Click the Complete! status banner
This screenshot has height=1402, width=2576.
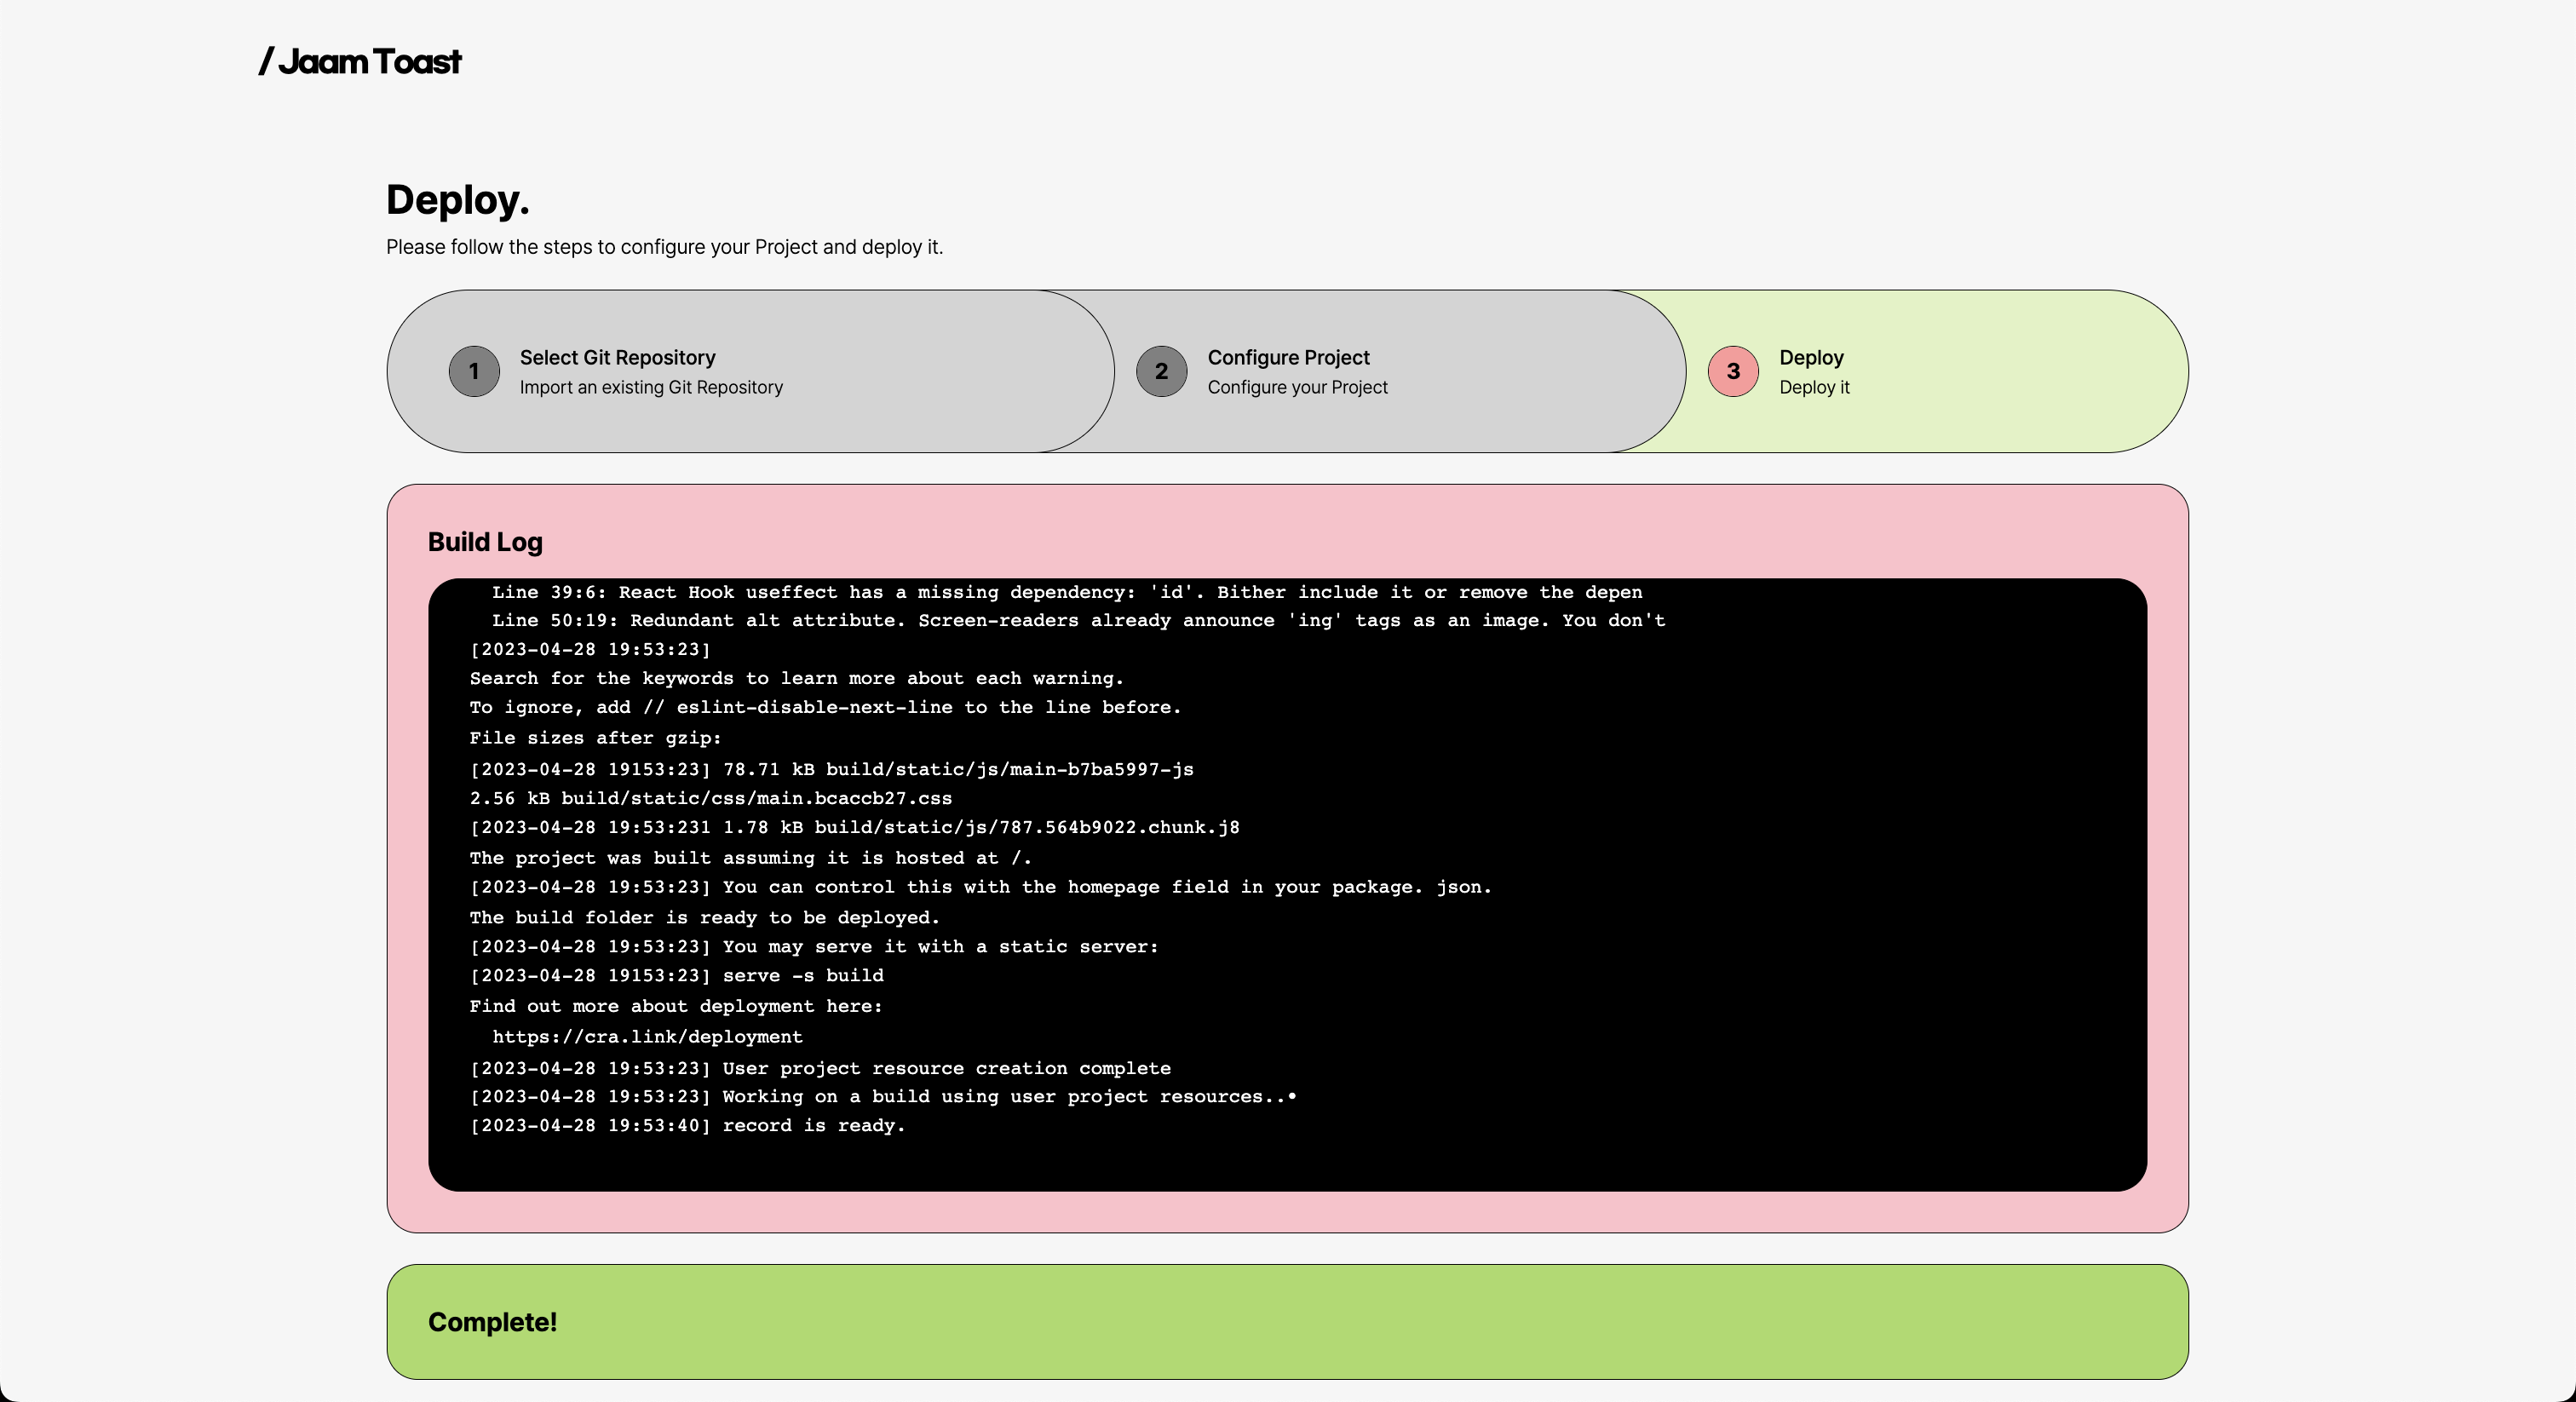[x=1287, y=1322]
